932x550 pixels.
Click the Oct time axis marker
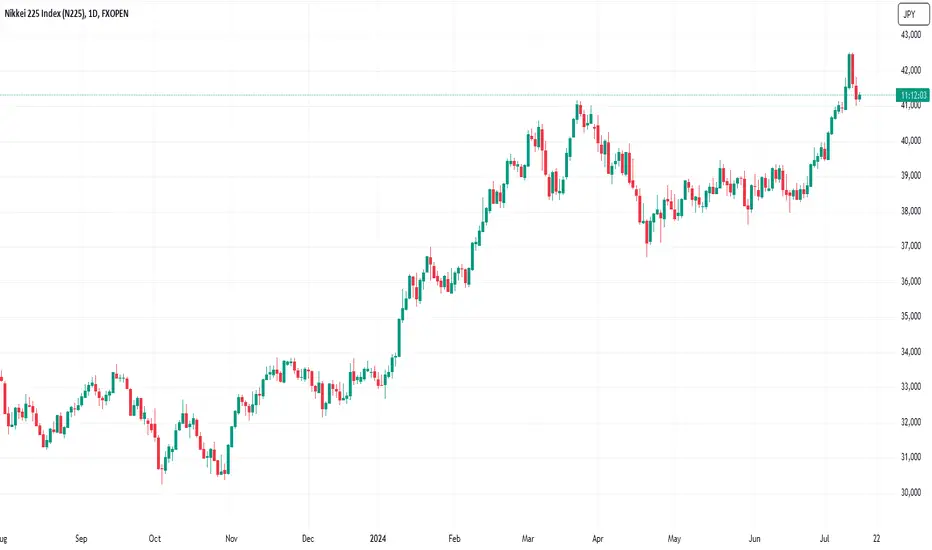155,538
